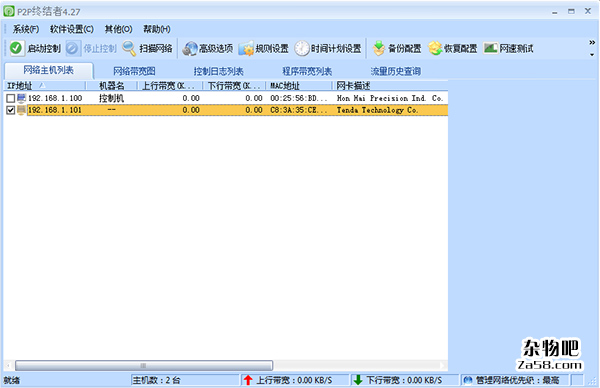Switch to the 控制日志列表 tab
This screenshot has width=600, height=388.
point(218,71)
